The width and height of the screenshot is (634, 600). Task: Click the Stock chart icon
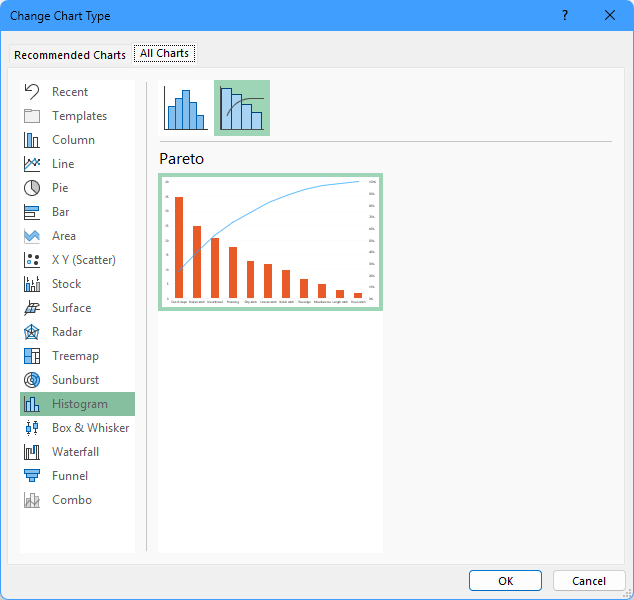pos(32,284)
